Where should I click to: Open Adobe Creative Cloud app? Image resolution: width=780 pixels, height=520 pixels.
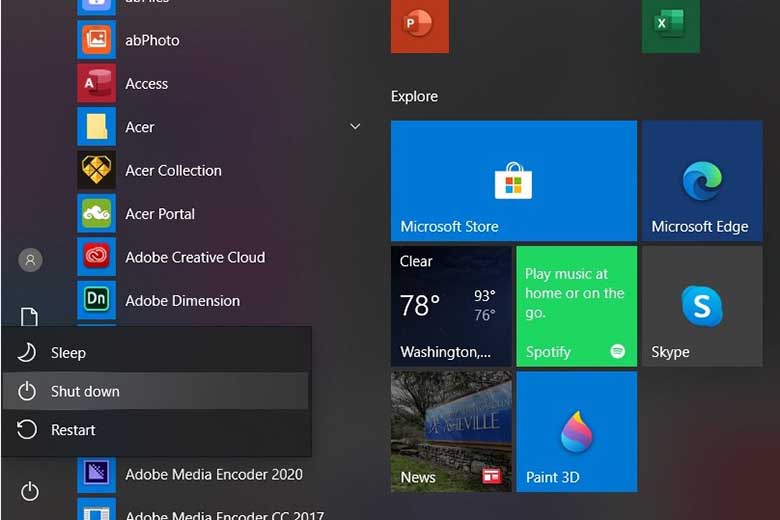tap(194, 257)
